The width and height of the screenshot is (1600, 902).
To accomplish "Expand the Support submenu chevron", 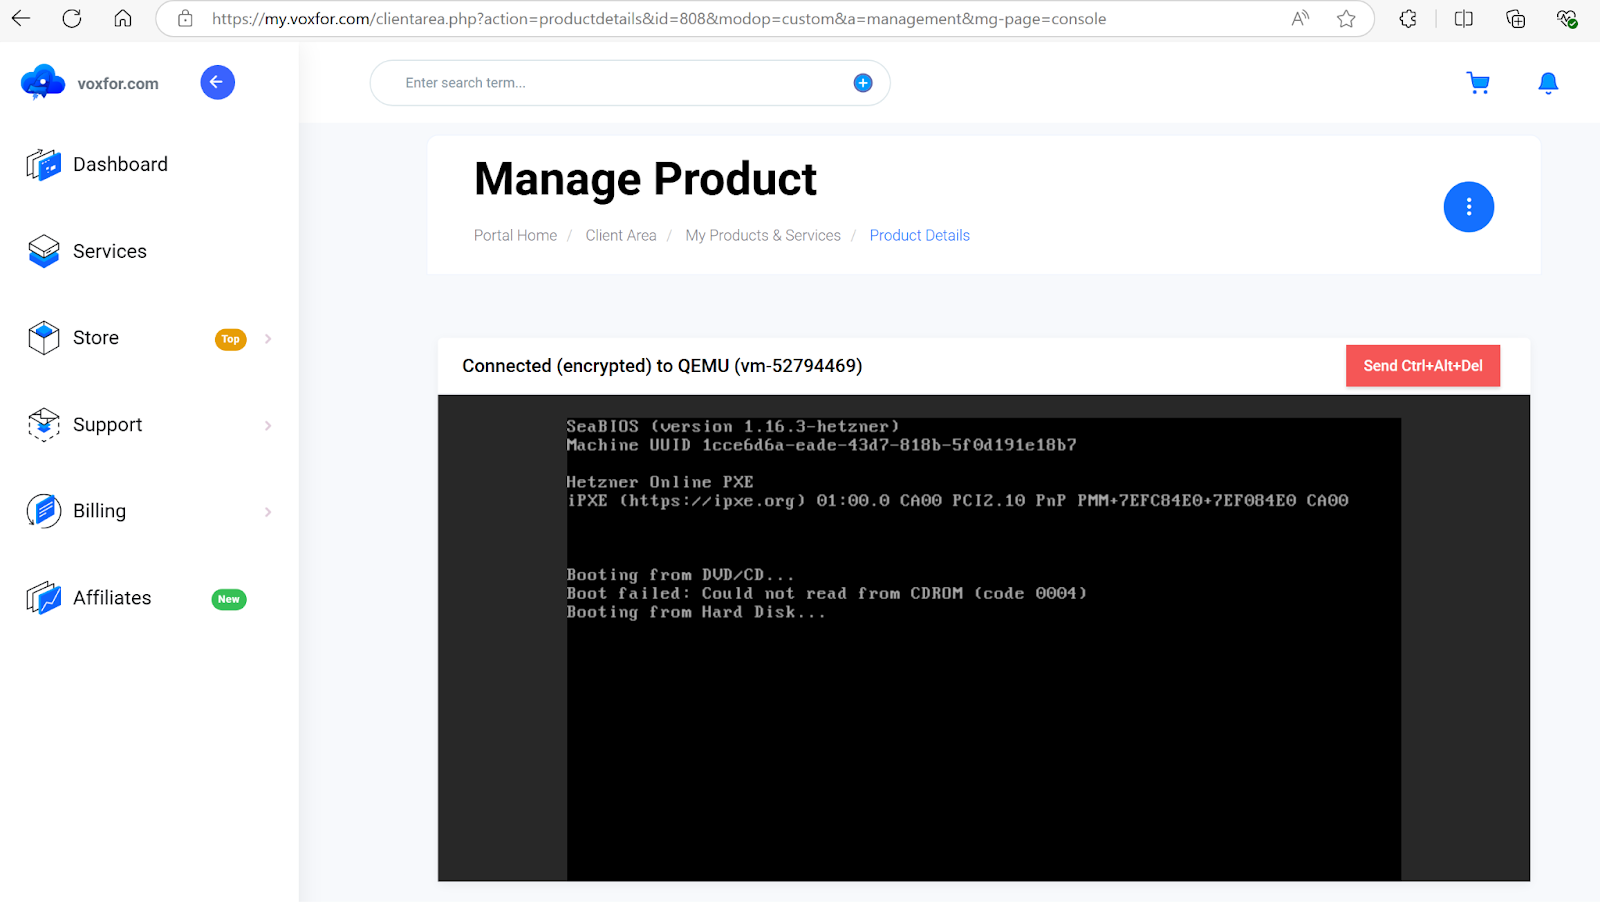I will pyautogui.click(x=267, y=425).
